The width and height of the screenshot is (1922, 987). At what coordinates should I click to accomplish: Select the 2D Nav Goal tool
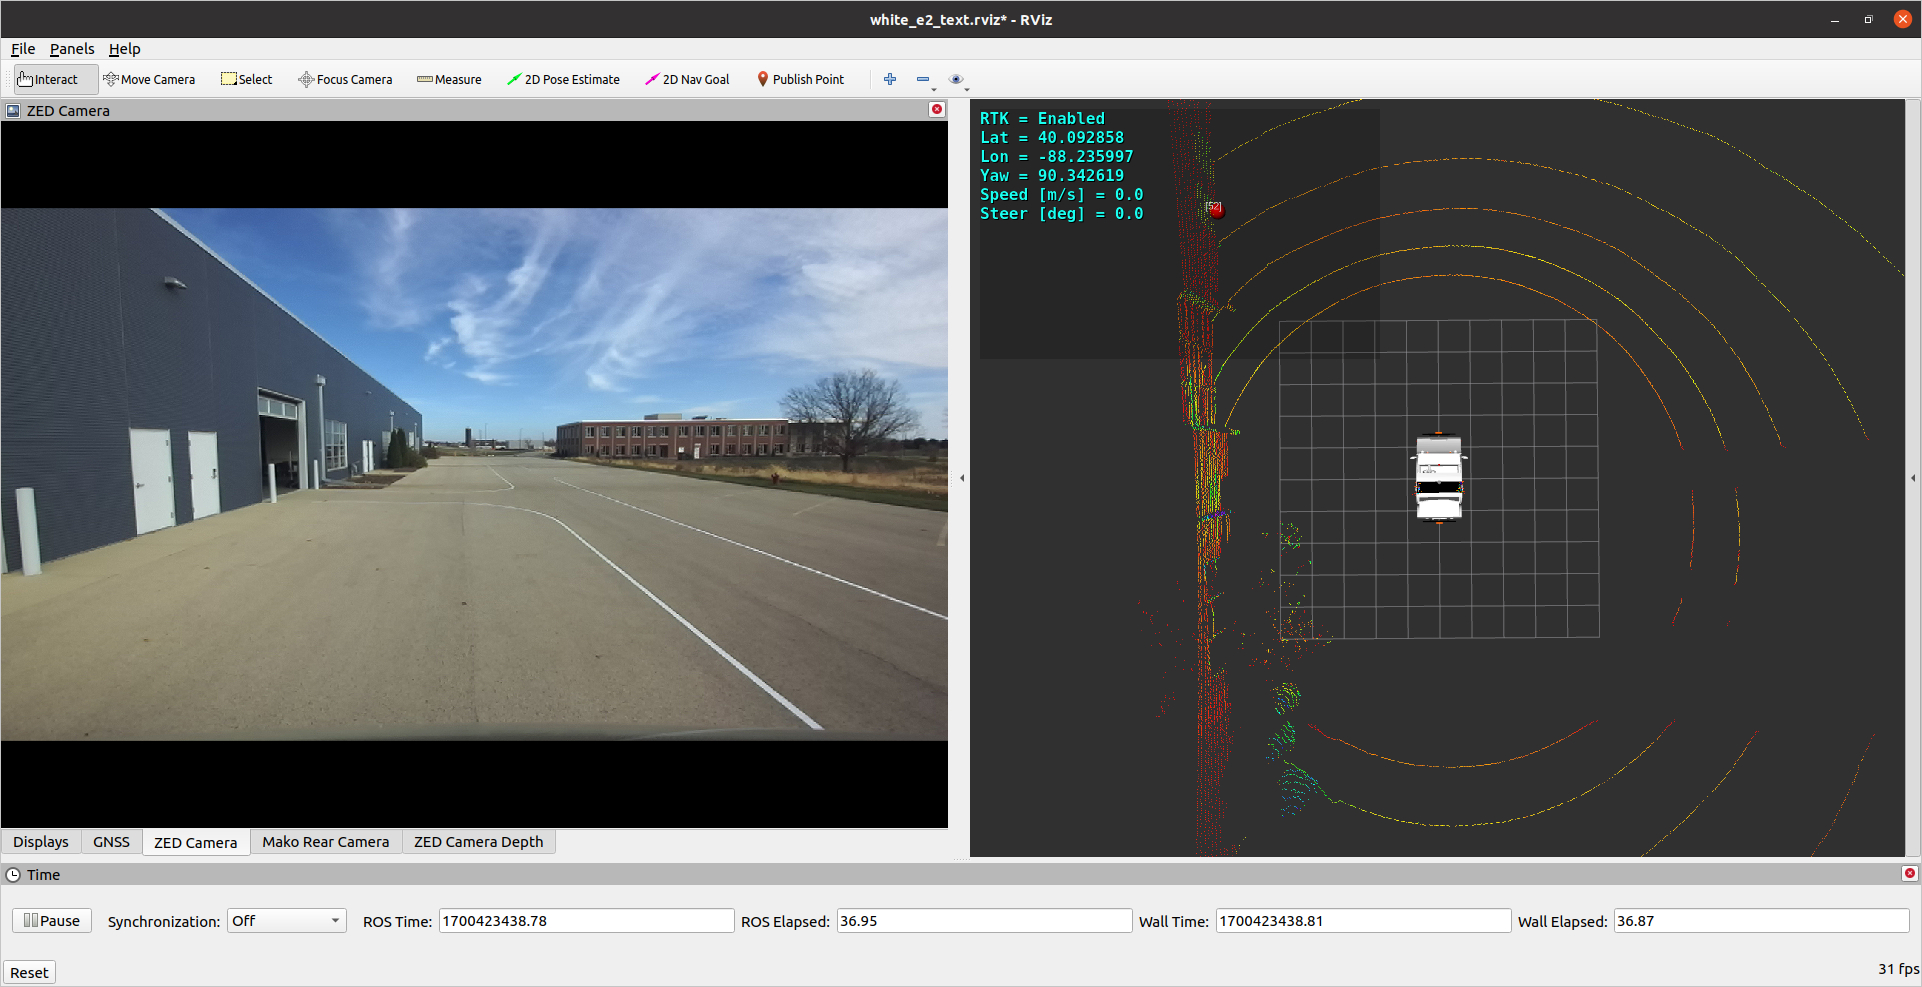click(687, 80)
